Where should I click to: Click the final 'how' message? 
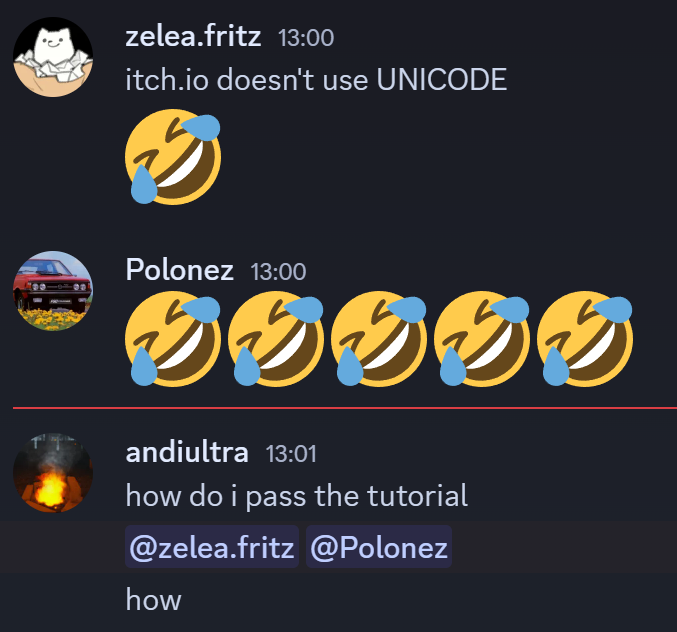pyautogui.click(x=153, y=600)
